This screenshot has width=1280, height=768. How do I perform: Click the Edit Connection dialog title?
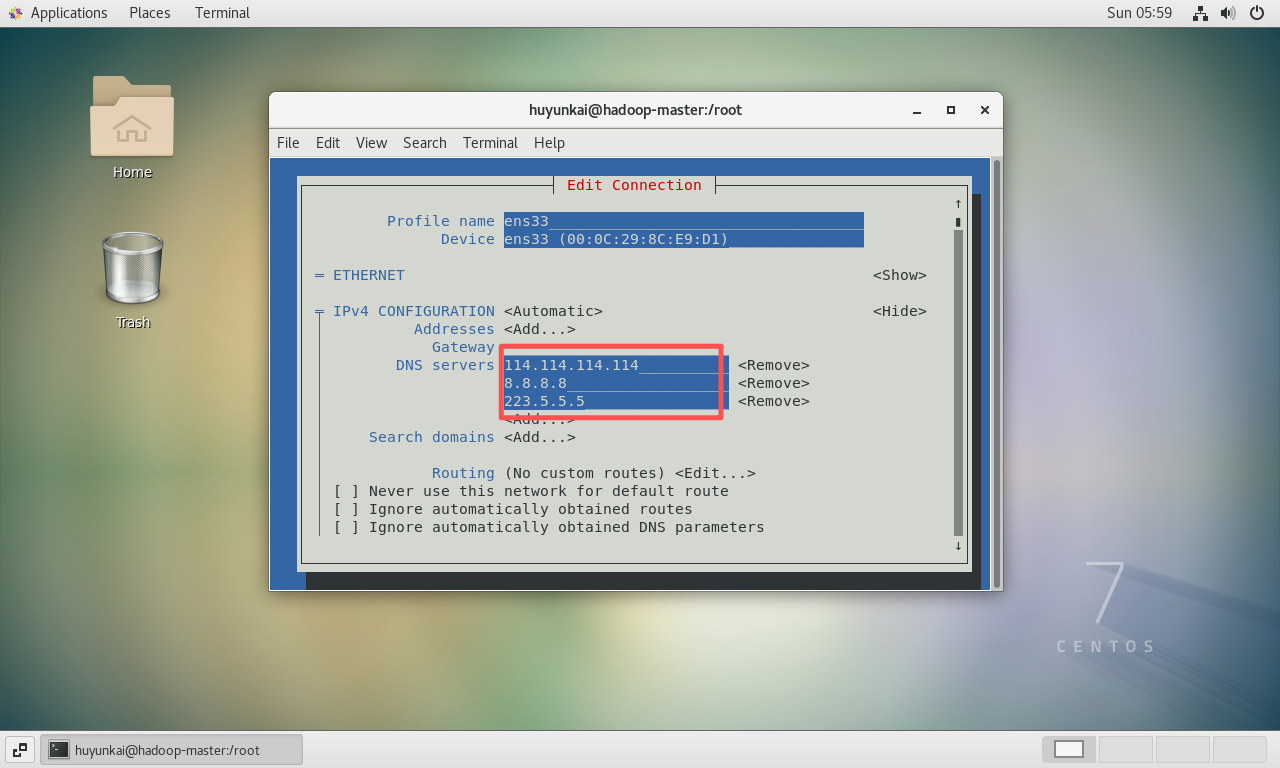tap(634, 185)
